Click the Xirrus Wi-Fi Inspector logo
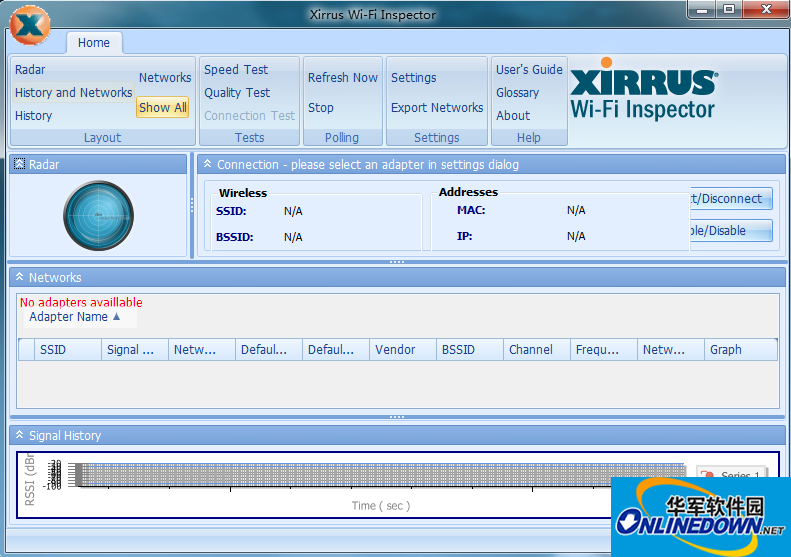The width and height of the screenshot is (791, 557). [644, 90]
